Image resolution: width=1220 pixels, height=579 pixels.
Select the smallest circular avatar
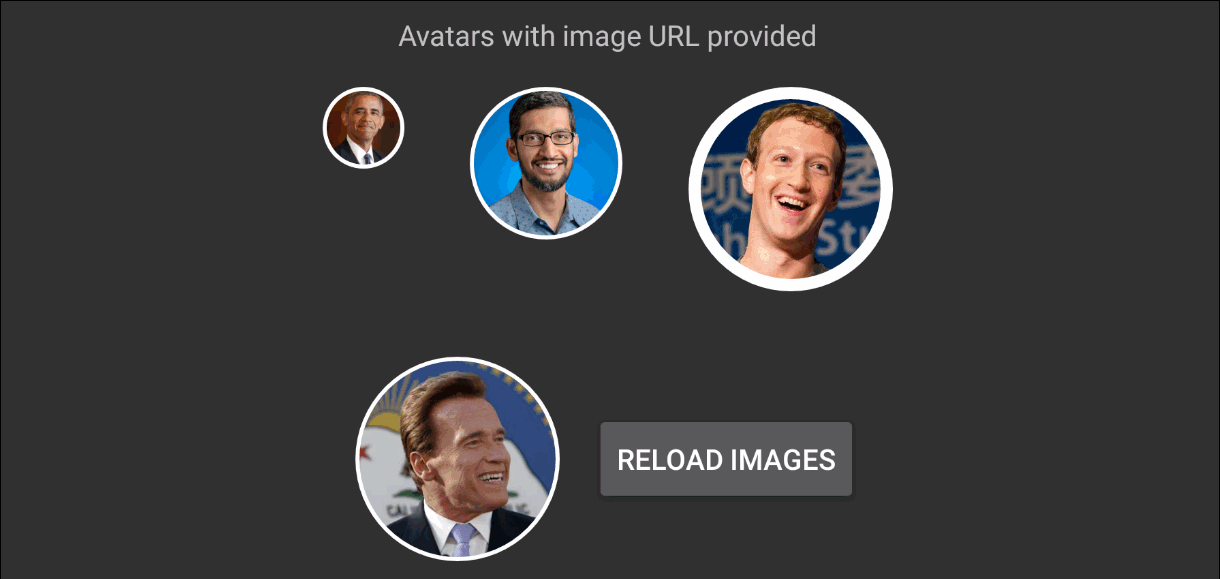(363, 128)
